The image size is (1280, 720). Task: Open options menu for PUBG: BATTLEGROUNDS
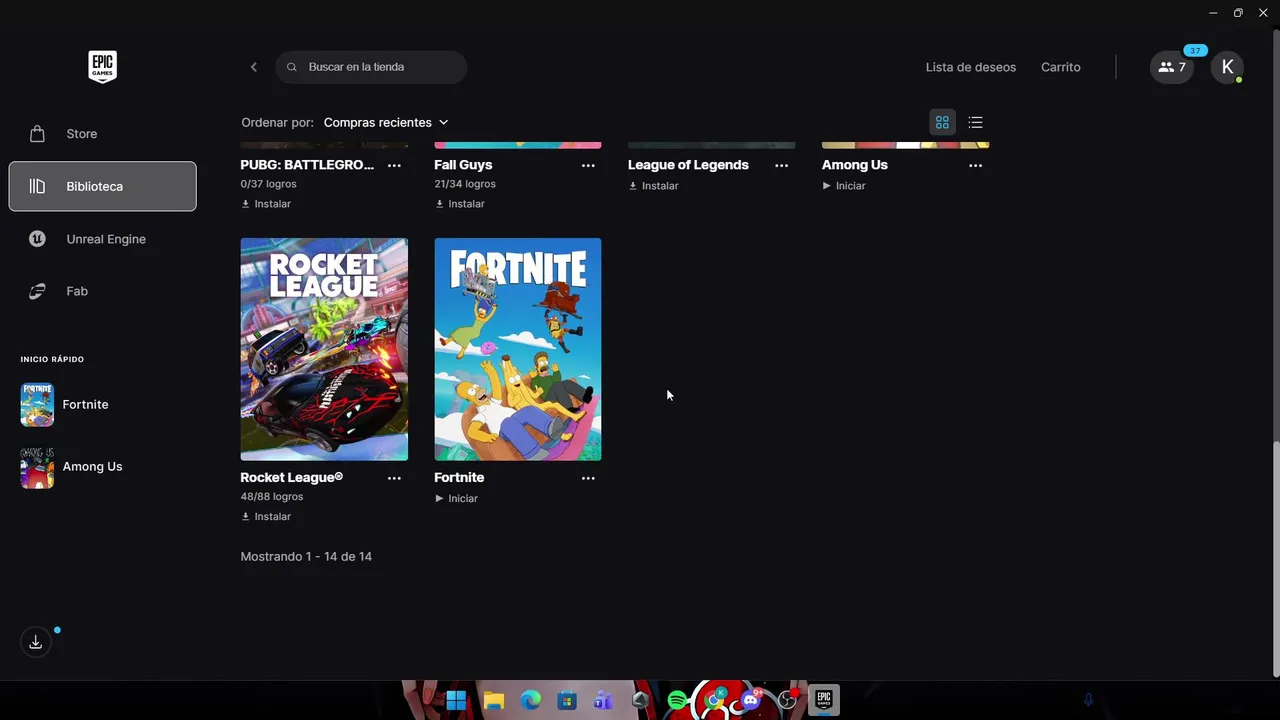[x=394, y=165]
